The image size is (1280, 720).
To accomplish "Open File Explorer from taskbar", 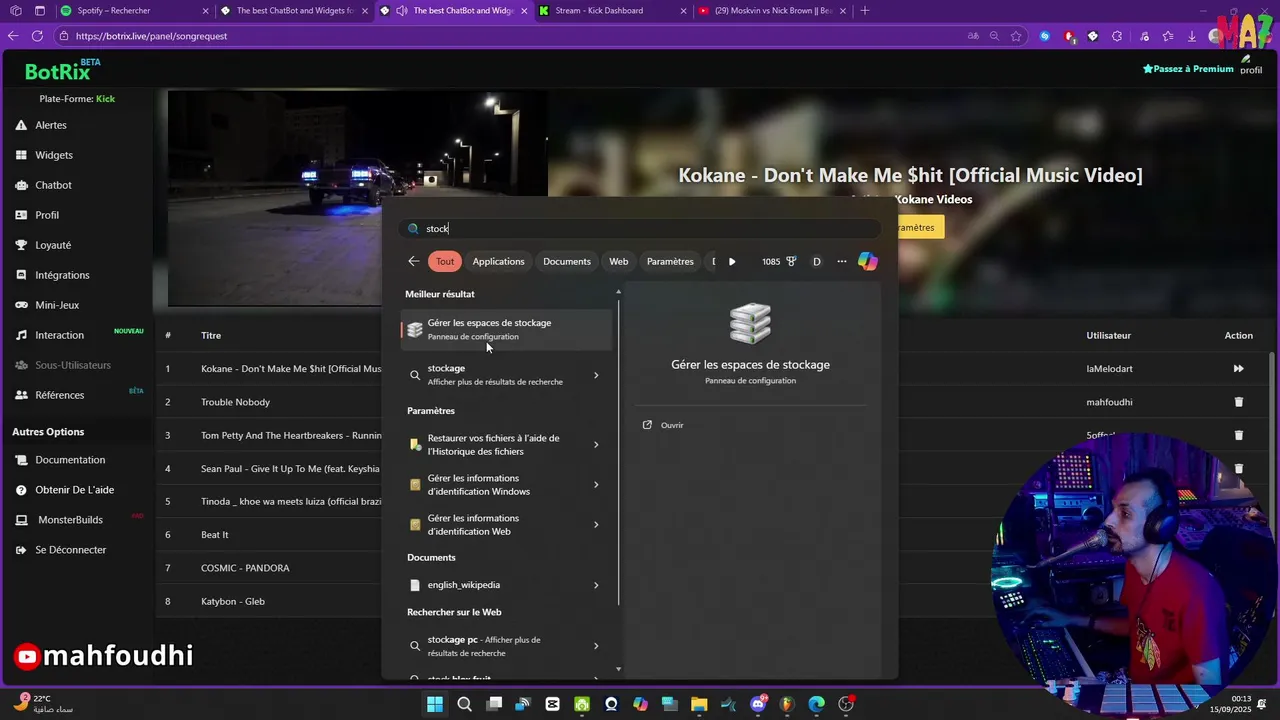I will pyautogui.click(x=699, y=704).
